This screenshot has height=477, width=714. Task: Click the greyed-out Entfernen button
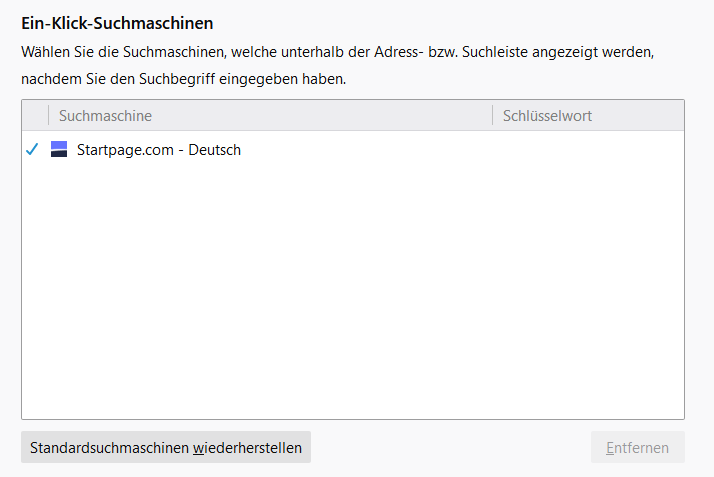click(x=637, y=448)
